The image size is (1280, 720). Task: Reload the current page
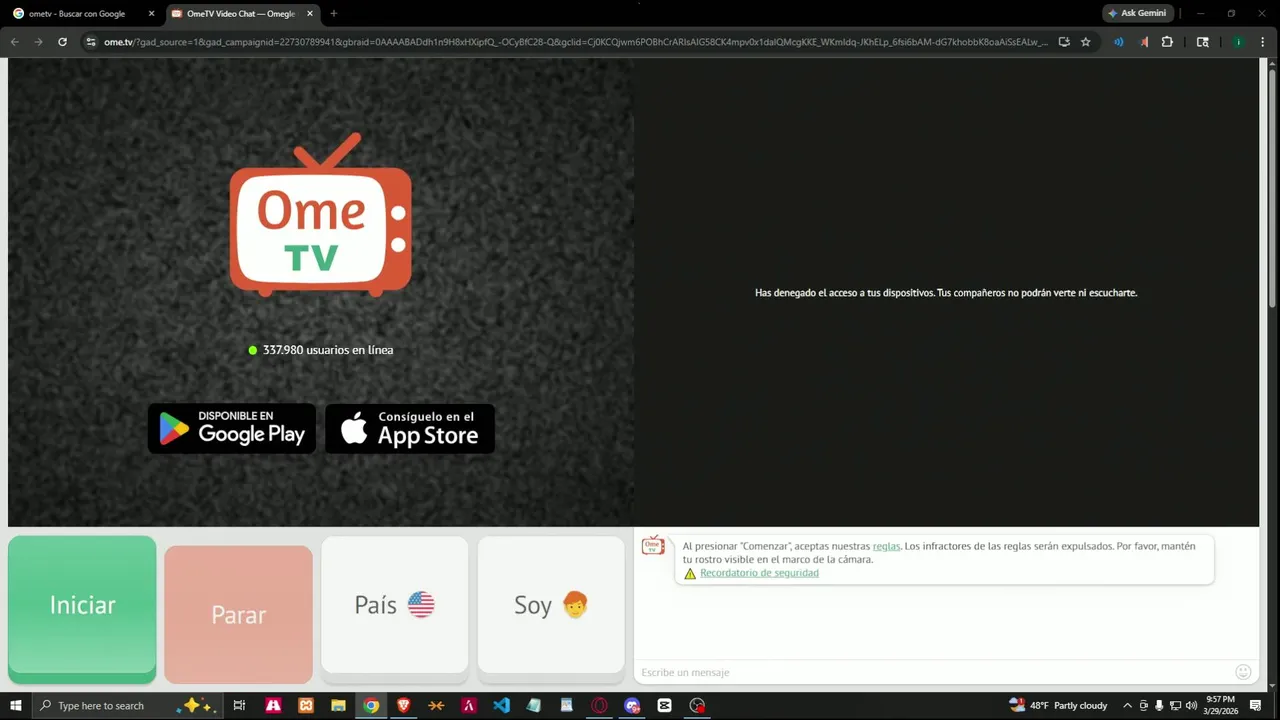tap(62, 42)
